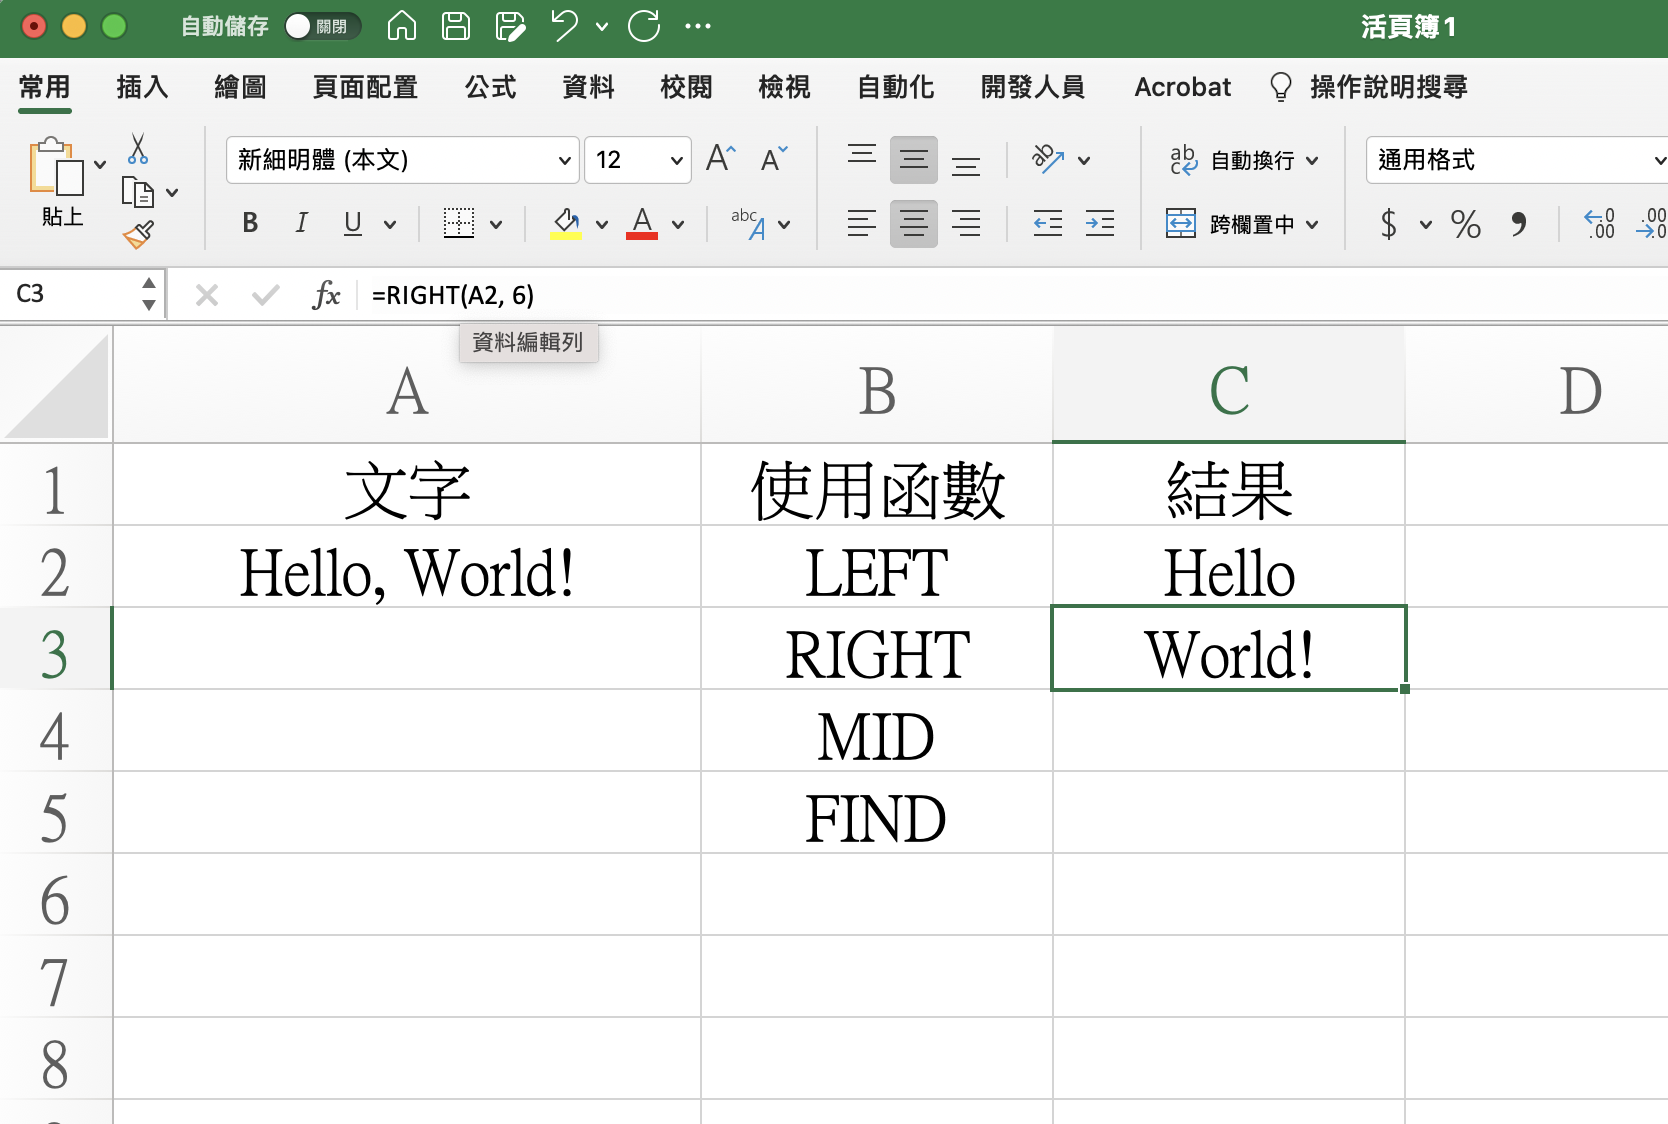Expand the undo history arrow
Image resolution: width=1668 pixels, height=1124 pixels.
coord(602,27)
